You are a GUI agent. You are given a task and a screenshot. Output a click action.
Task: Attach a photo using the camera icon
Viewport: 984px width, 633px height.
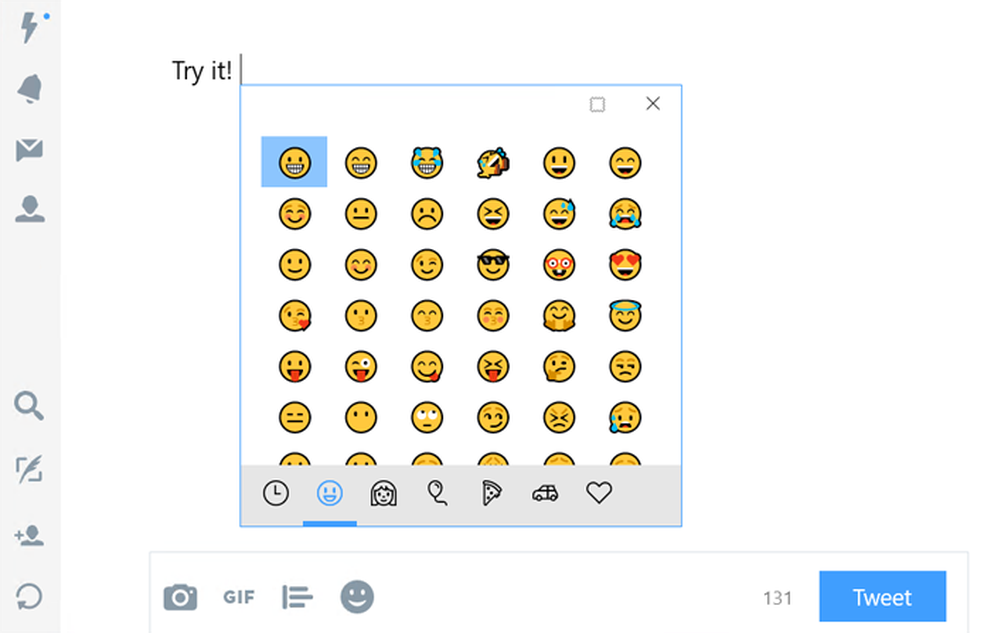click(x=180, y=597)
